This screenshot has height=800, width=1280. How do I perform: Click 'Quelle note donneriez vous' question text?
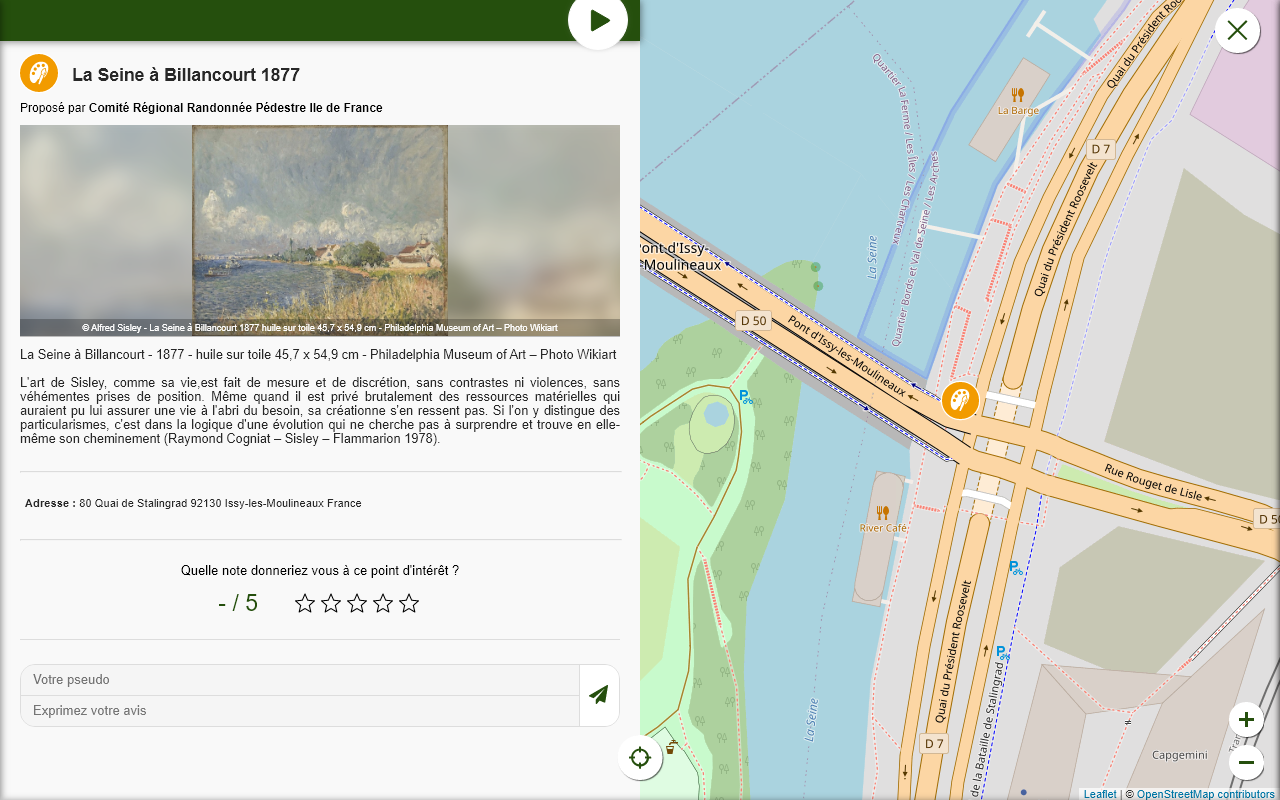[320, 571]
